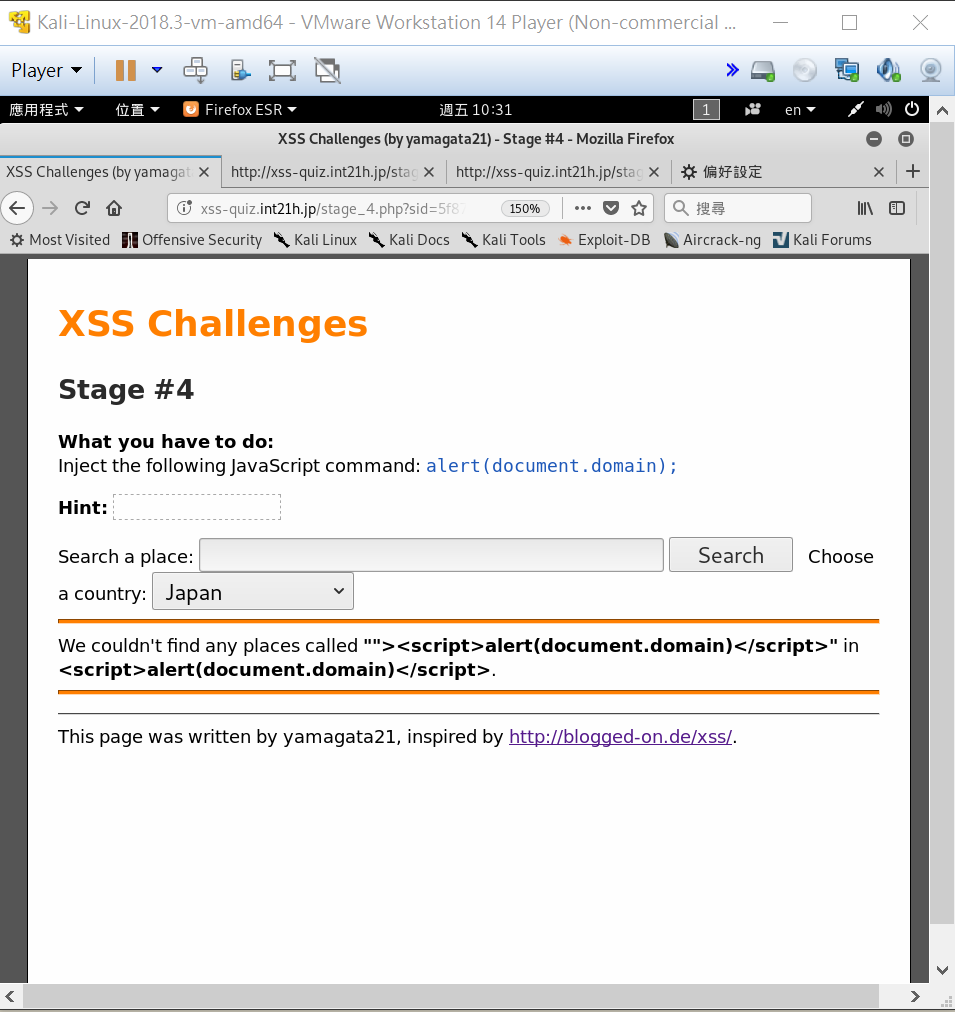Click the 搜尋 search box
The height and width of the screenshot is (1012, 955).
pos(738,208)
